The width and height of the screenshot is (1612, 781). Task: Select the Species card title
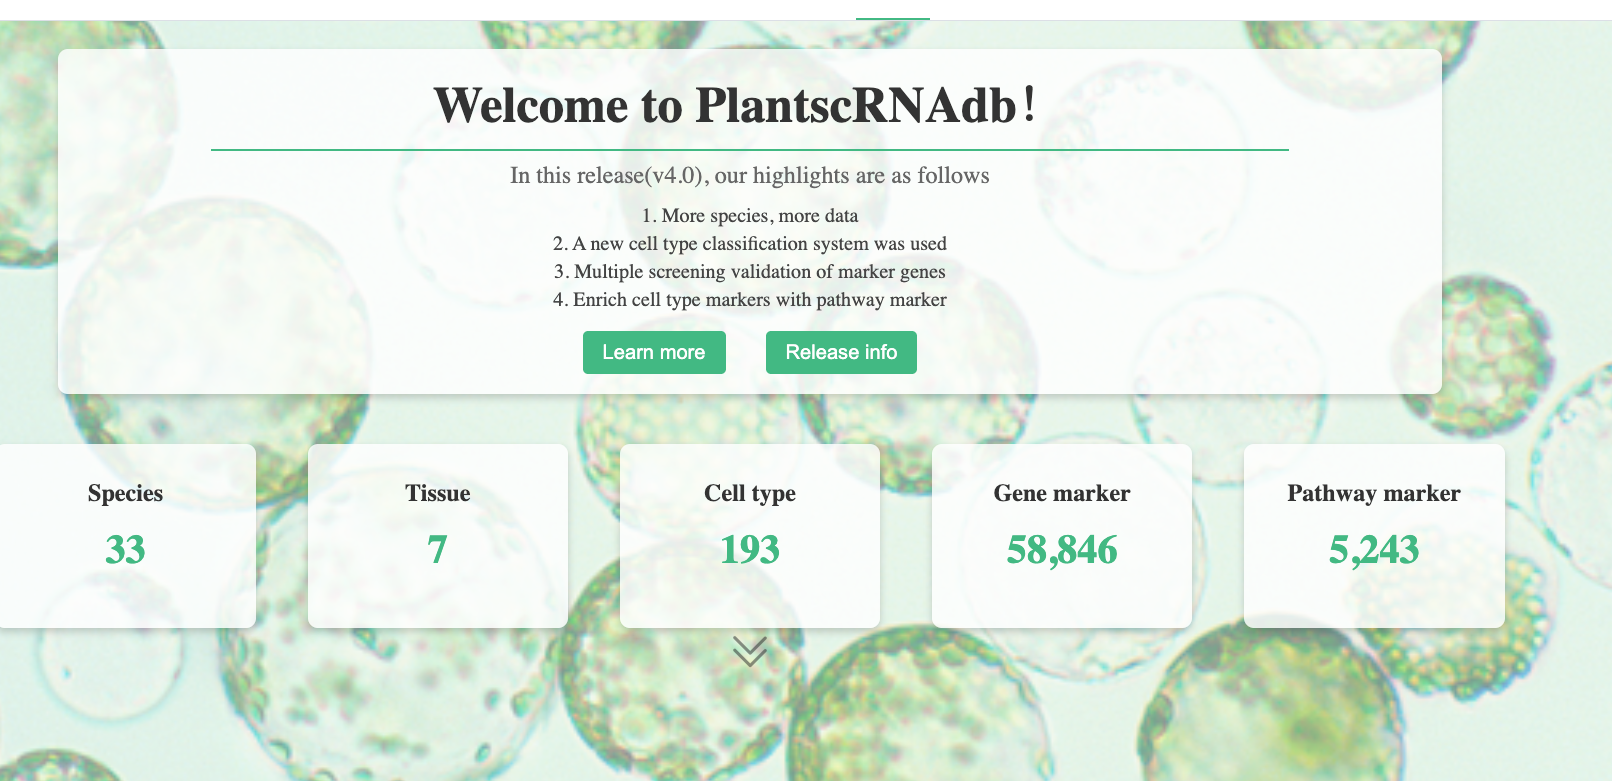125,493
